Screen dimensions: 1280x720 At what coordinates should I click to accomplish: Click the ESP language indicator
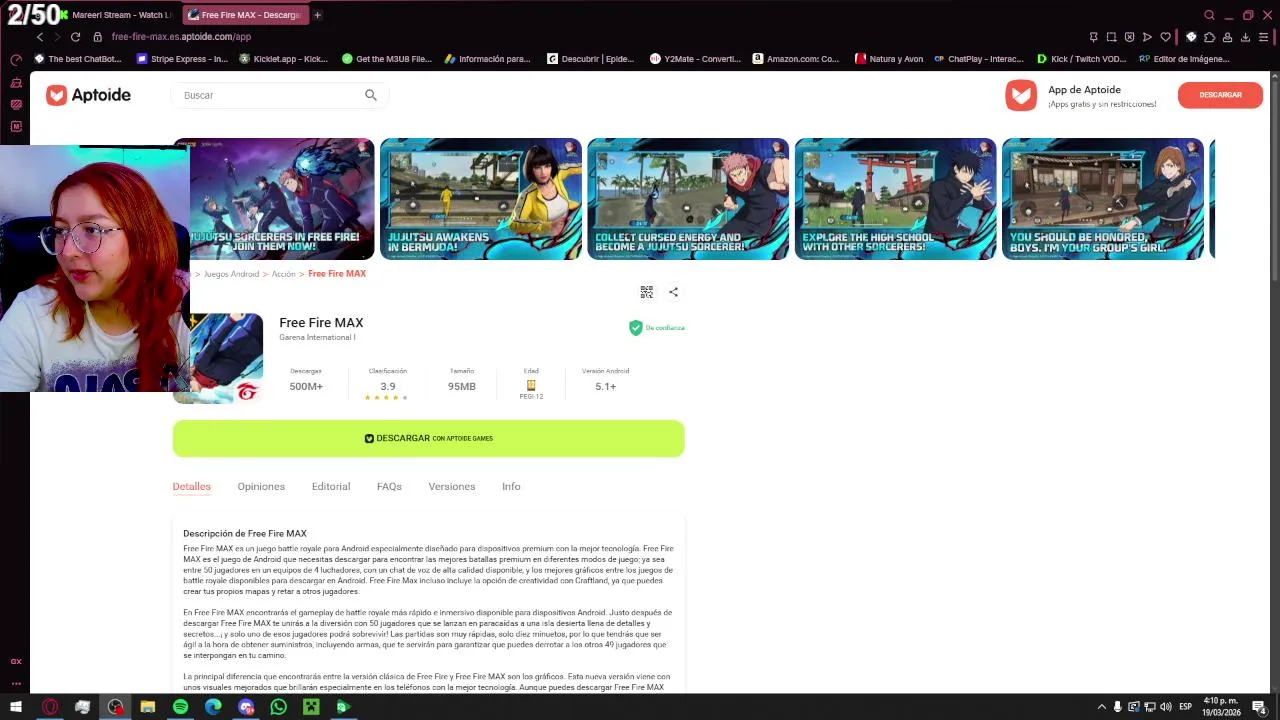click(x=1185, y=707)
